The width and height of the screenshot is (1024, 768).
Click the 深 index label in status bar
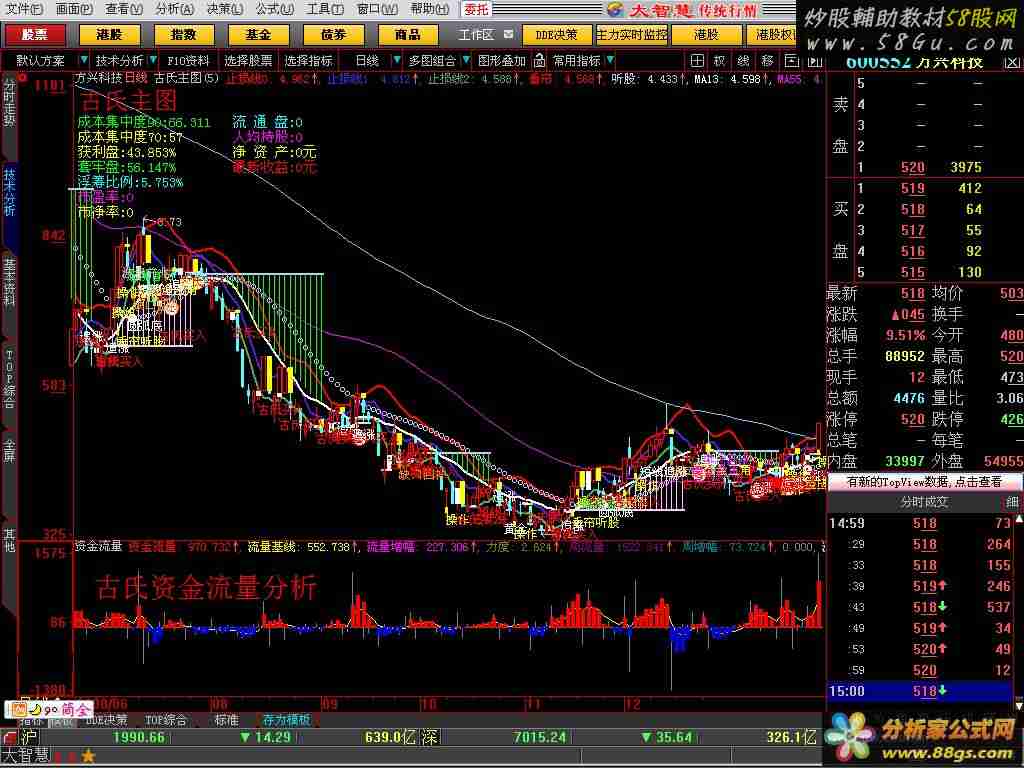tap(429, 737)
